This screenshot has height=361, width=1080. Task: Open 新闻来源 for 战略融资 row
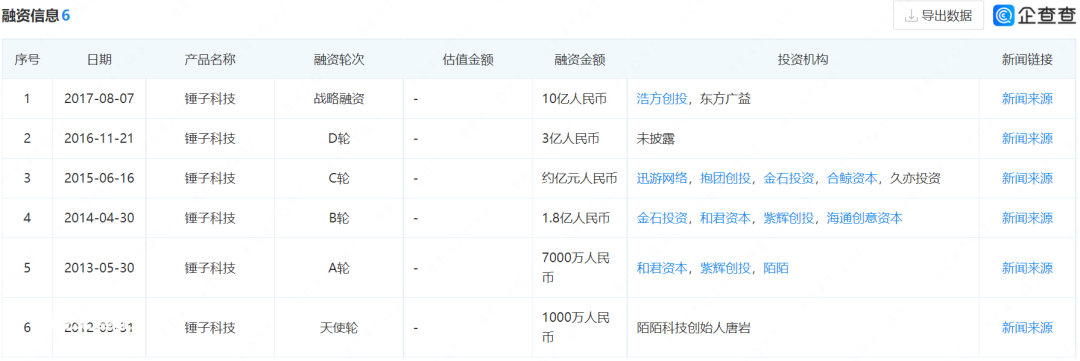(x=1027, y=99)
